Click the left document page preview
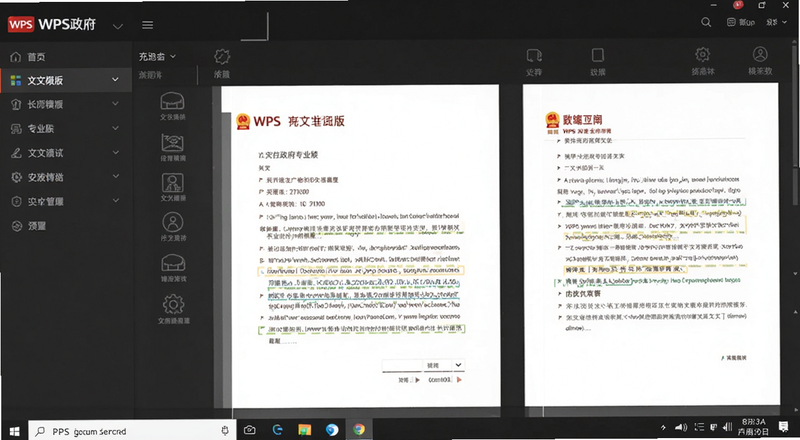 (361, 246)
